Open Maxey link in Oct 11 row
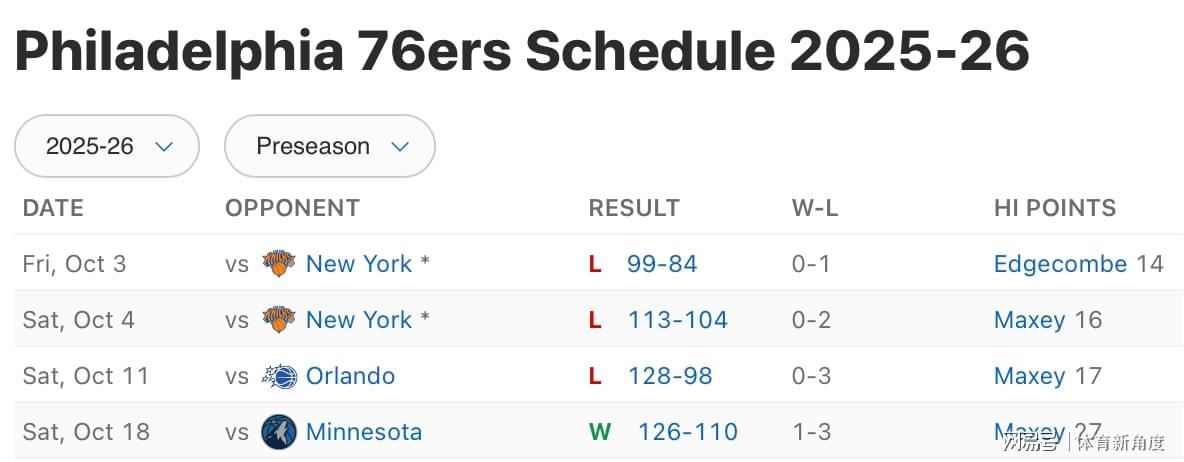Screen dimensions: 1184x462 (x=1029, y=376)
